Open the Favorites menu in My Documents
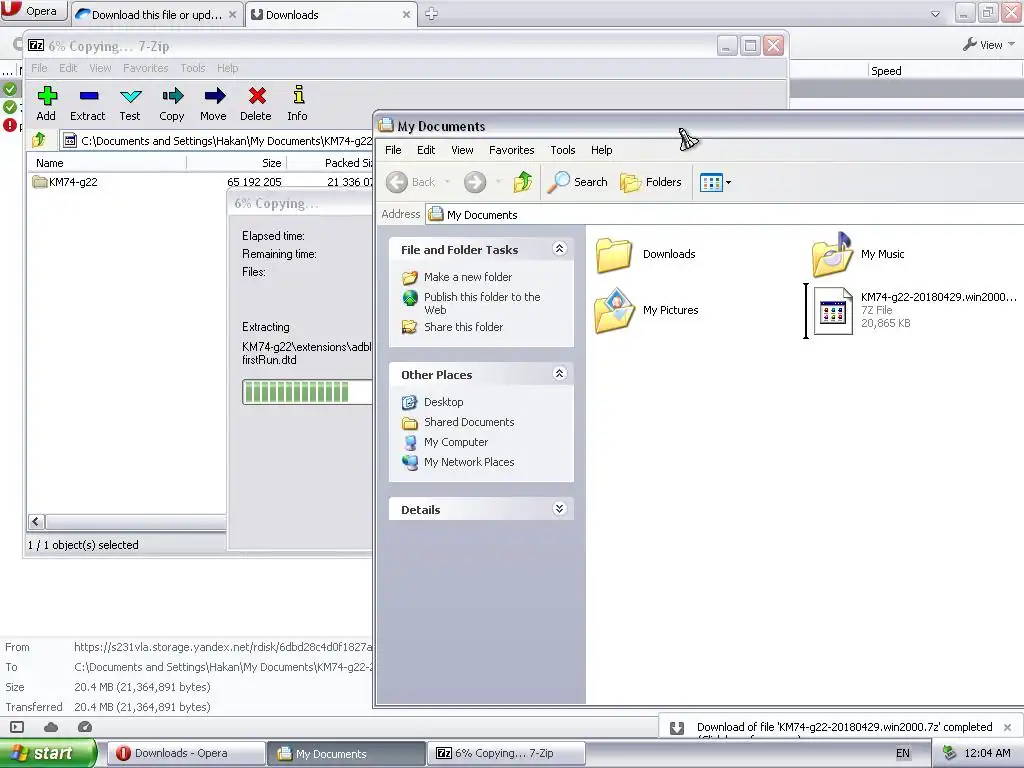The height and width of the screenshot is (768, 1024). pos(511,150)
